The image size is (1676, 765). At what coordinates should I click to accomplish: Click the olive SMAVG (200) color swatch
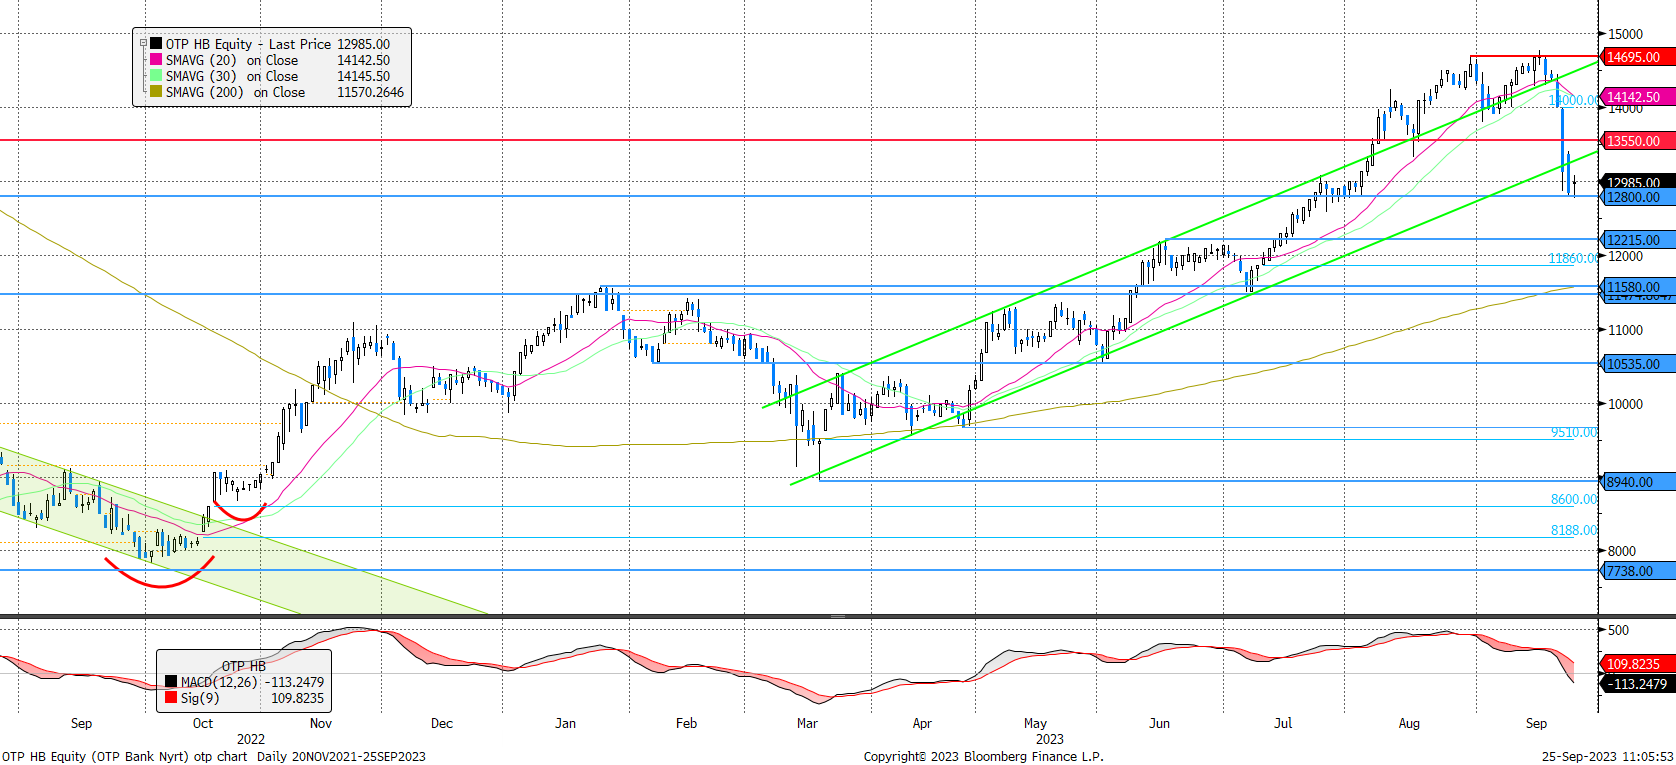pyautogui.click(x=156, y=92)
